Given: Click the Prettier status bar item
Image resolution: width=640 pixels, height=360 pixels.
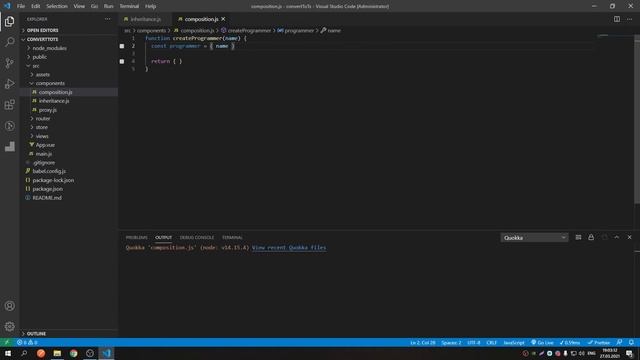Looking at the screenshot, I should [598, 342].
